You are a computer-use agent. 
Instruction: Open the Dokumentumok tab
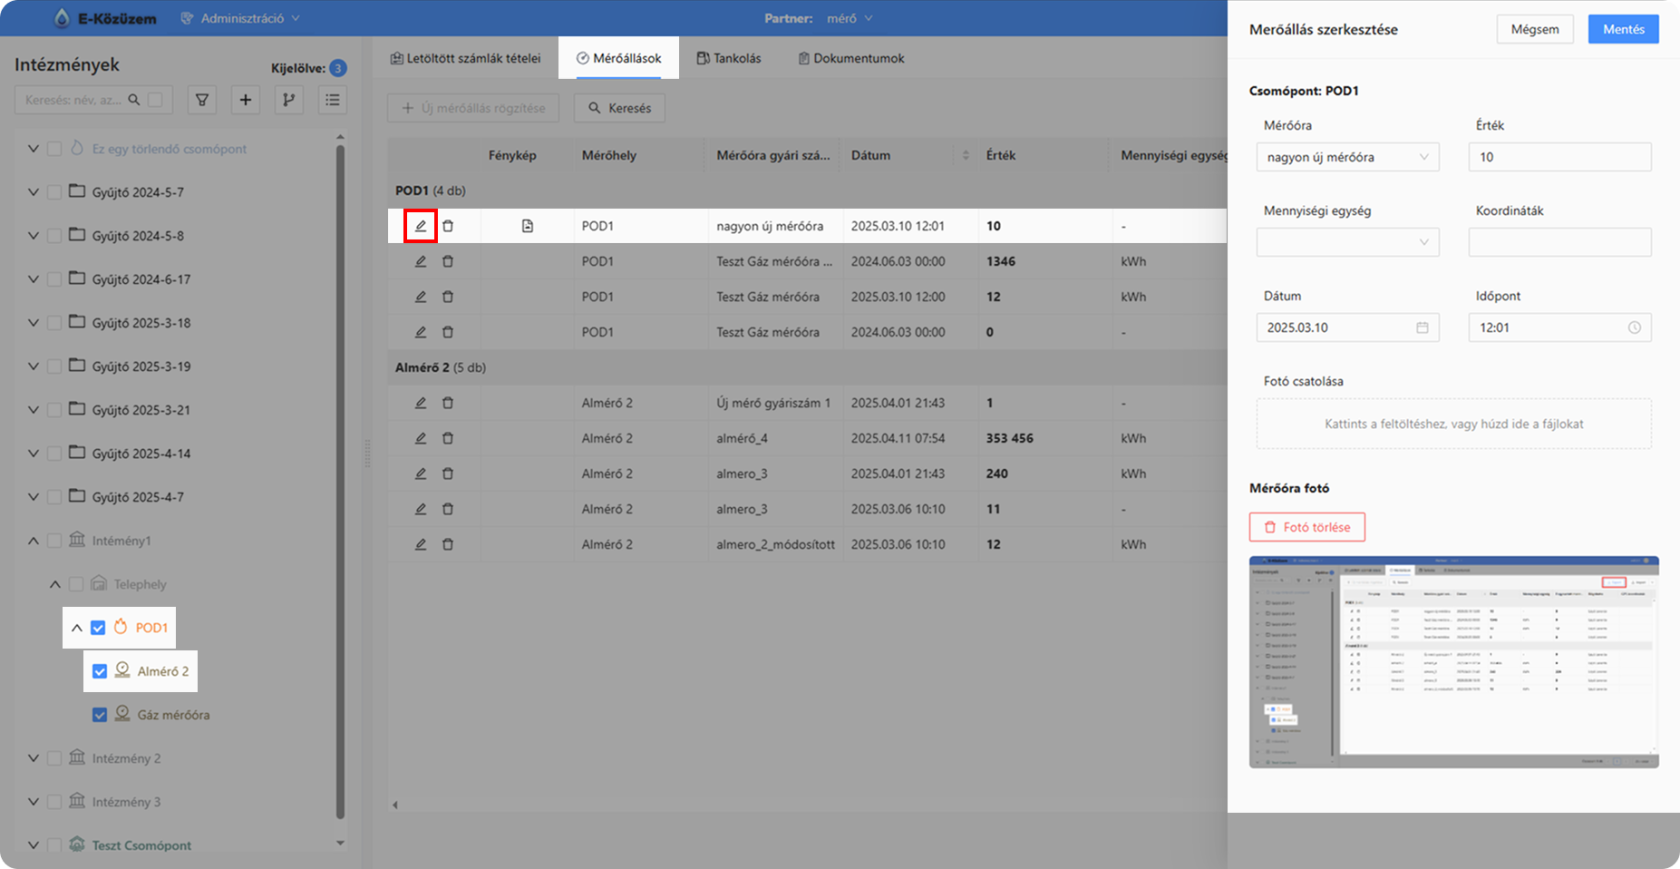850,58
